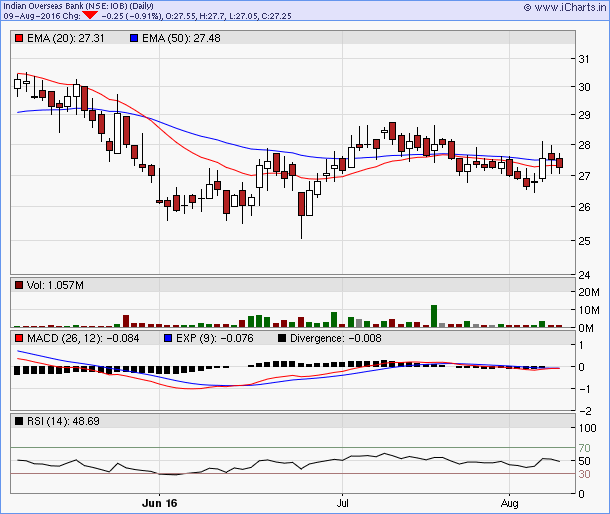Click the Aug date axis label
The width and height of the screenshot is (610, 514).
[x=509, y=503]
